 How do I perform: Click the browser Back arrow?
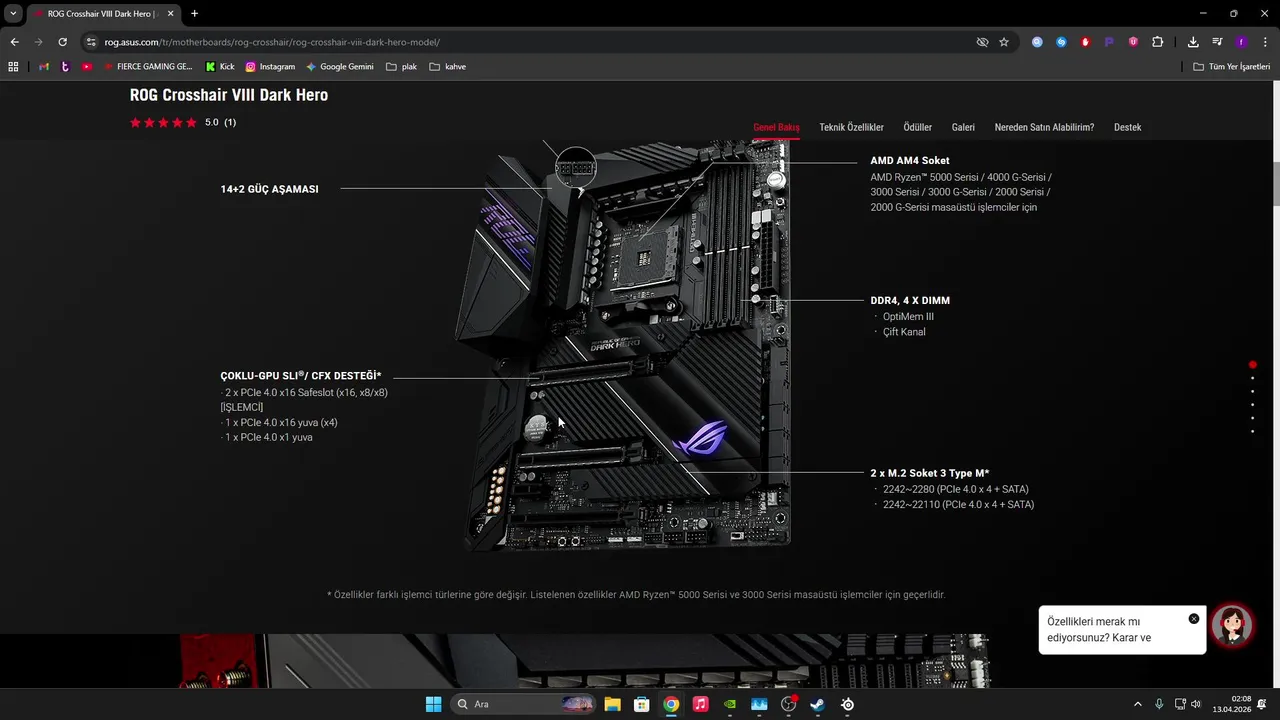14,42
